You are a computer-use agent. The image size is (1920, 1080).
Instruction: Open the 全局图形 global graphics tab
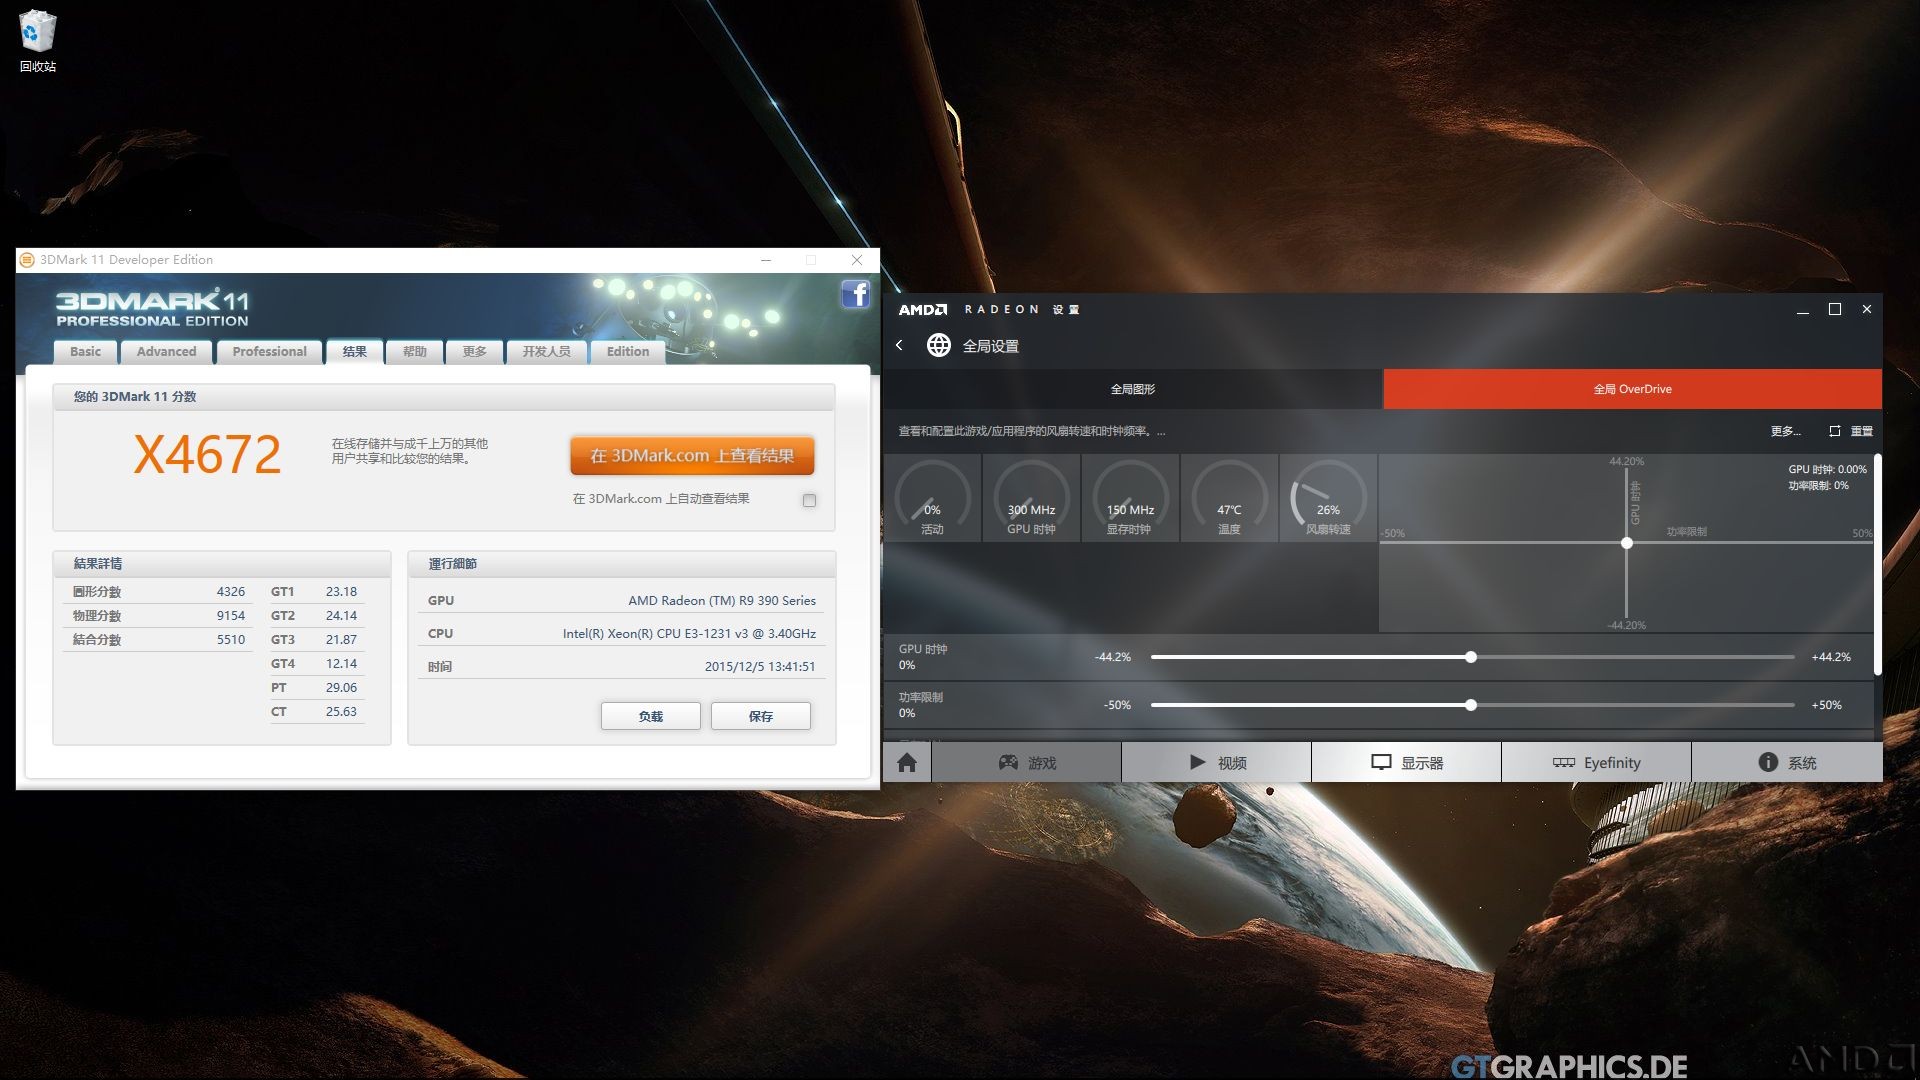(1133, 389)
